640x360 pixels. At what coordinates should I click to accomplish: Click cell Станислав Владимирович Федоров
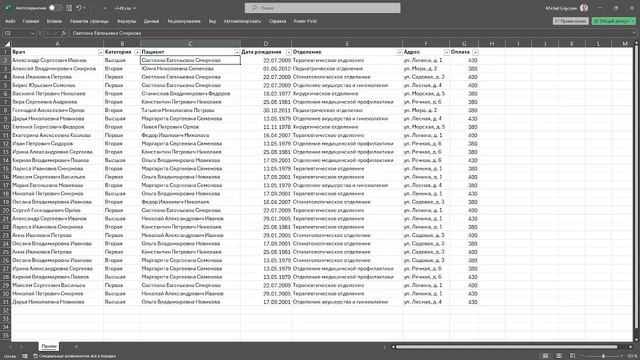coord(190,93)
